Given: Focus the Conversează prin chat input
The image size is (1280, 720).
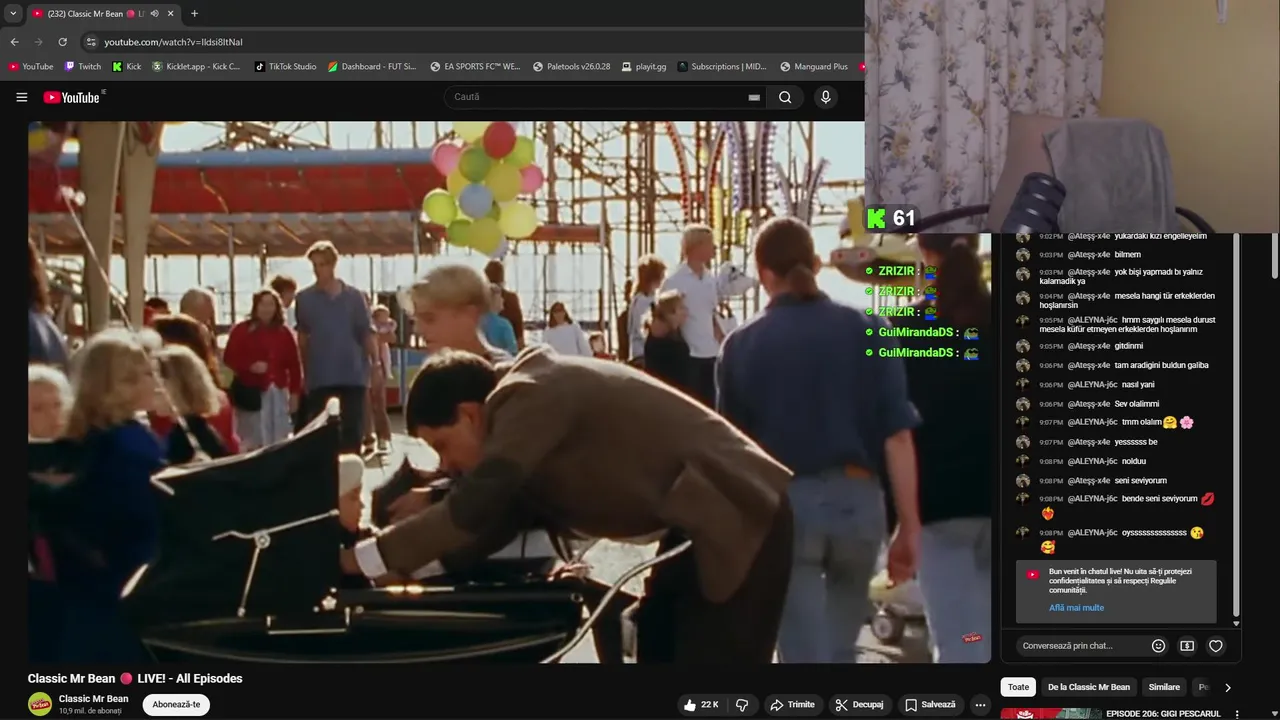Looking at the screenshot, I should [1080, 646].
